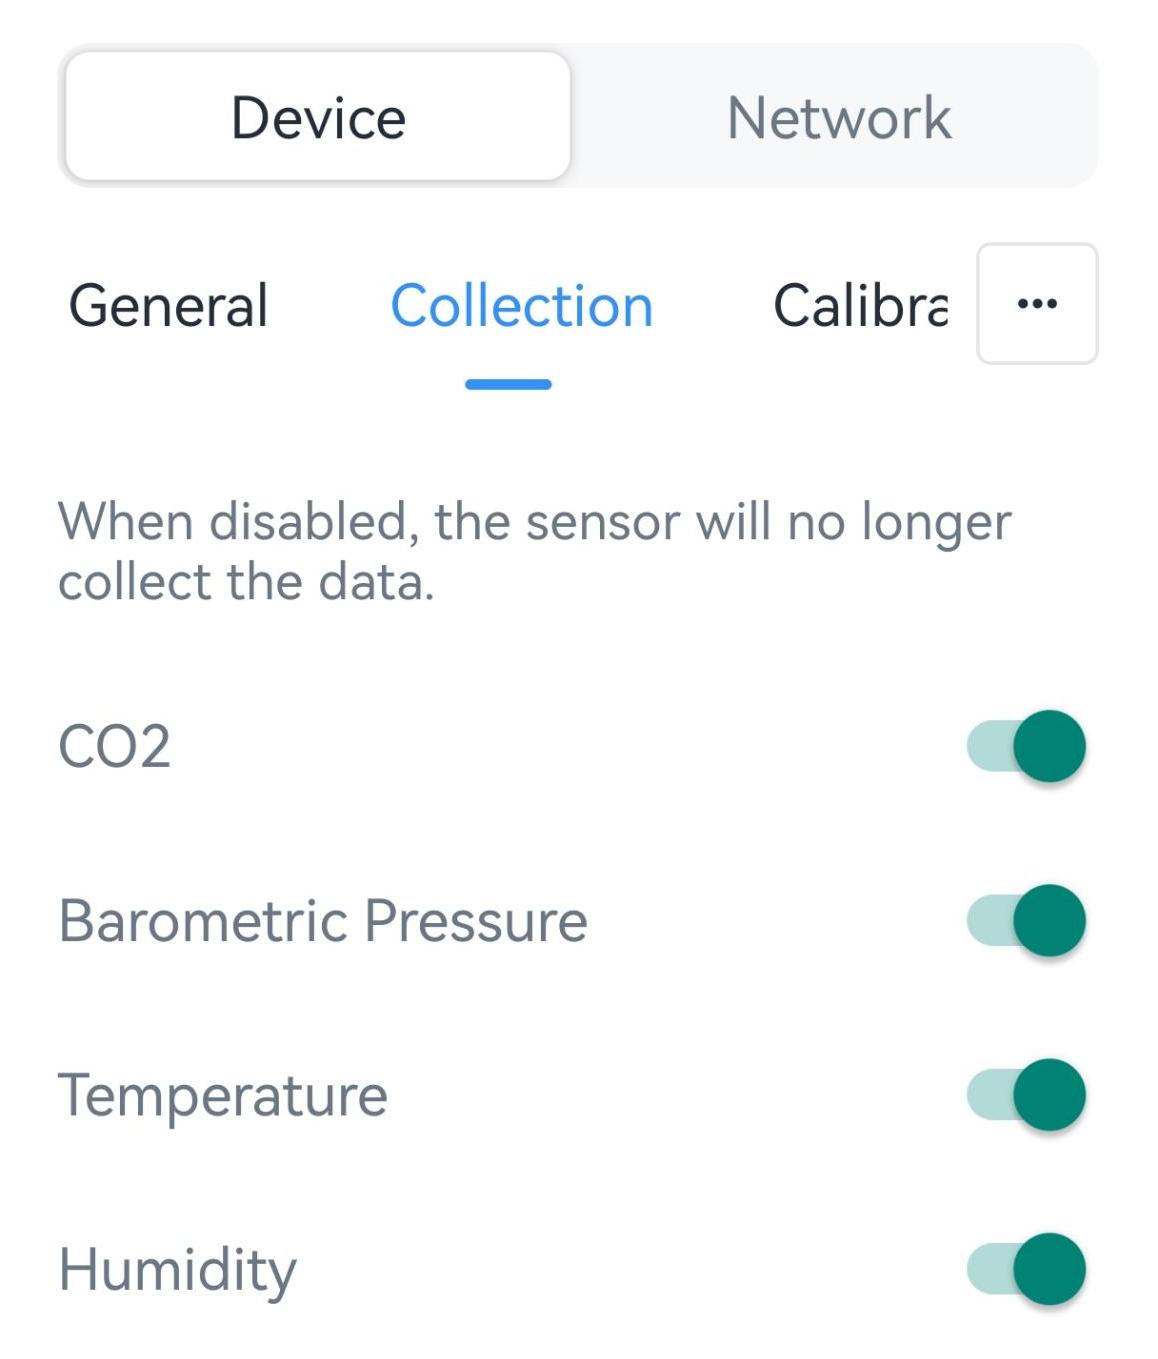
Task: Click the blue underline below Collection
Action: tap(508, 384)
